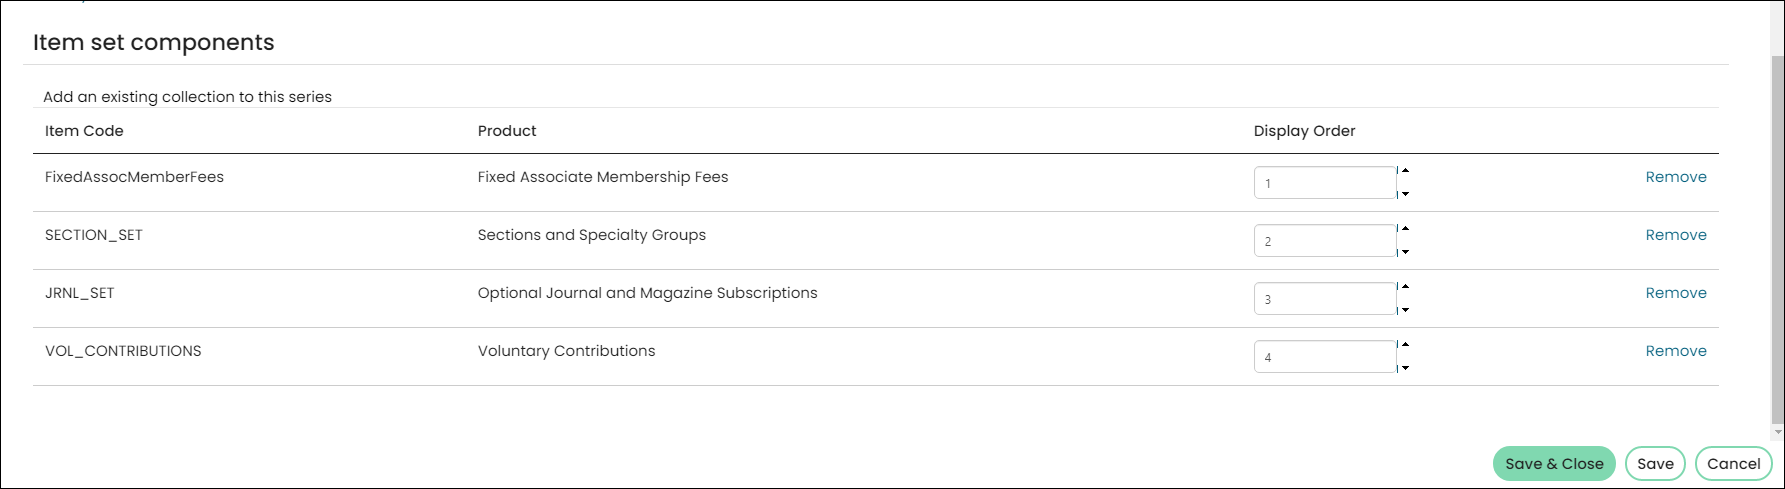Viewport: 1785px width, 489px height.
Task: Focus display order field showing 3
Action: [1325, 299]
